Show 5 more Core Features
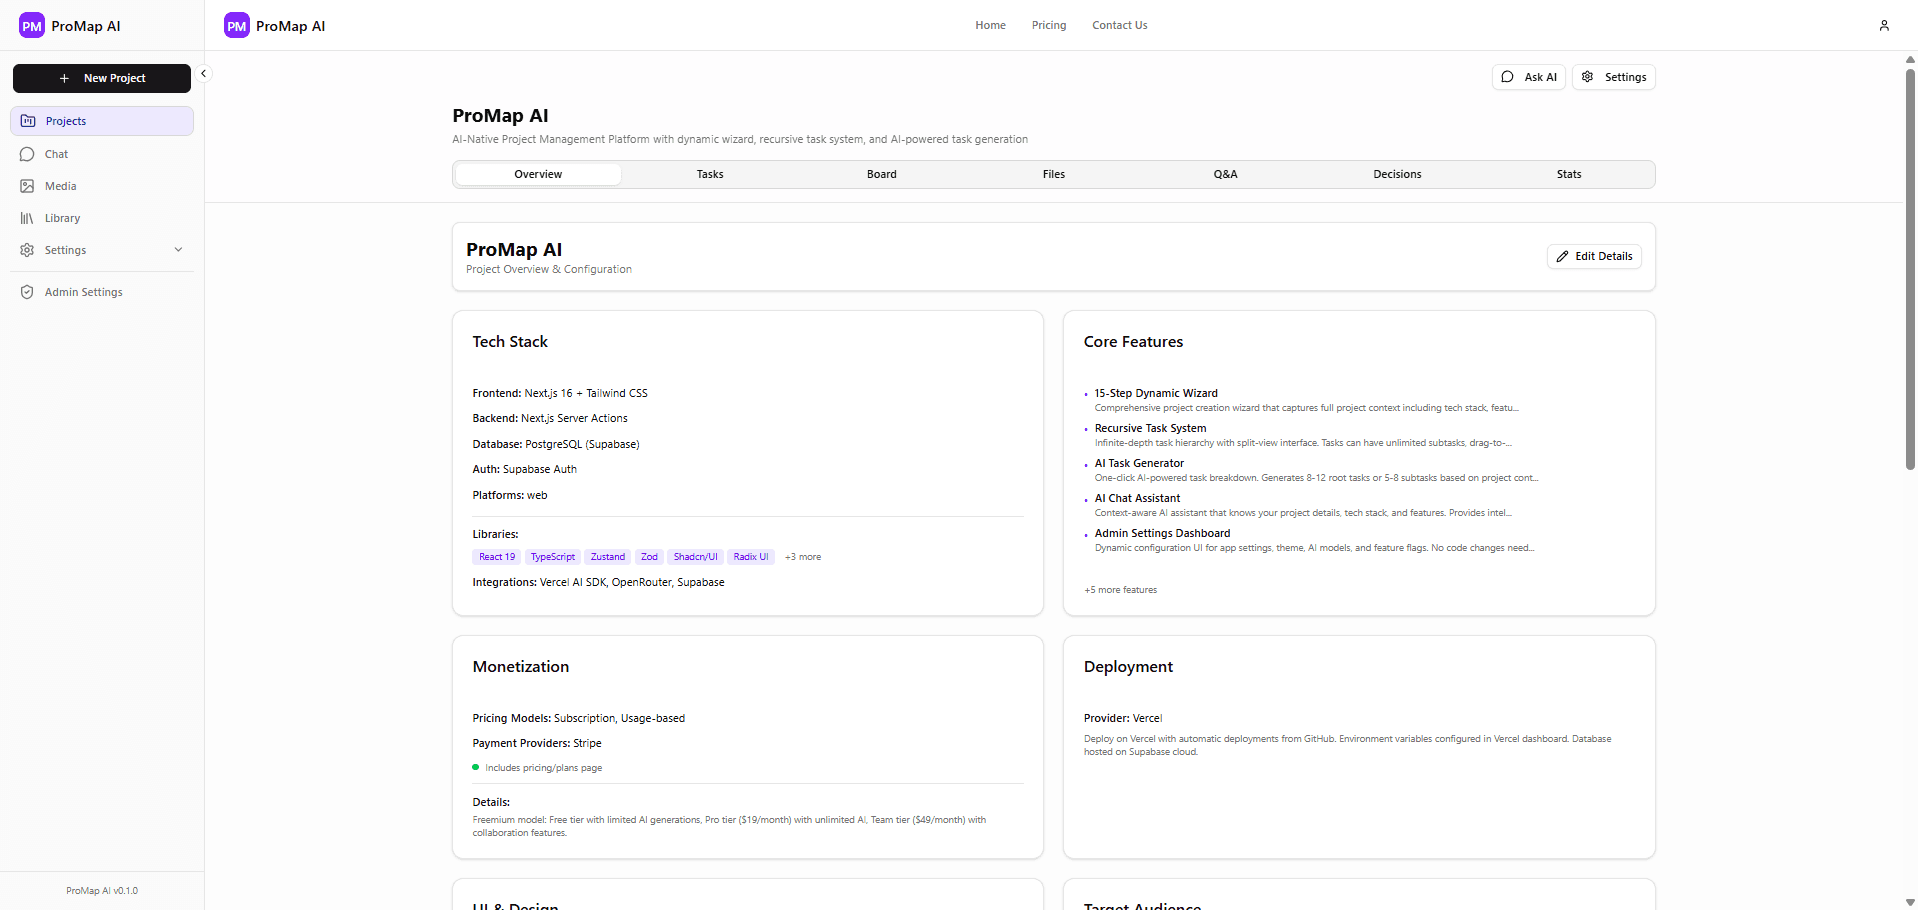Screen dimensions: 1918x910 pyautogui.click(x=1119, y=589)
